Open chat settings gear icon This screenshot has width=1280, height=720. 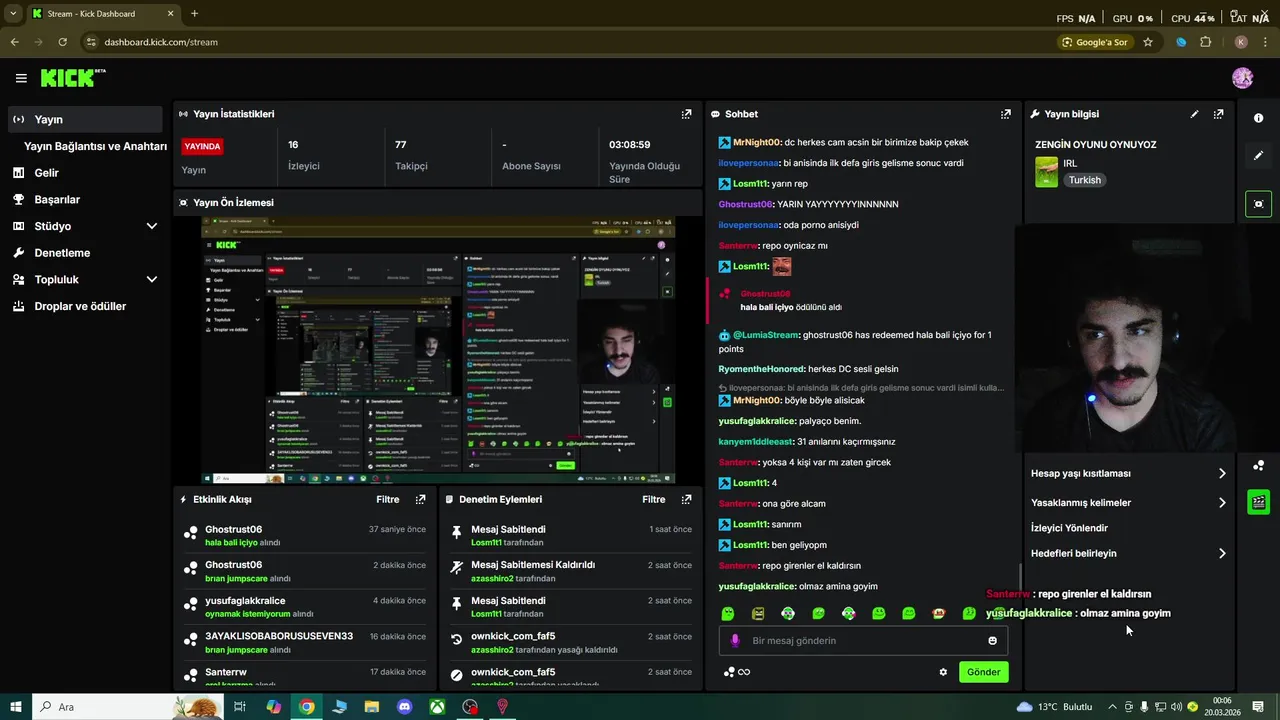click(943, 672)
